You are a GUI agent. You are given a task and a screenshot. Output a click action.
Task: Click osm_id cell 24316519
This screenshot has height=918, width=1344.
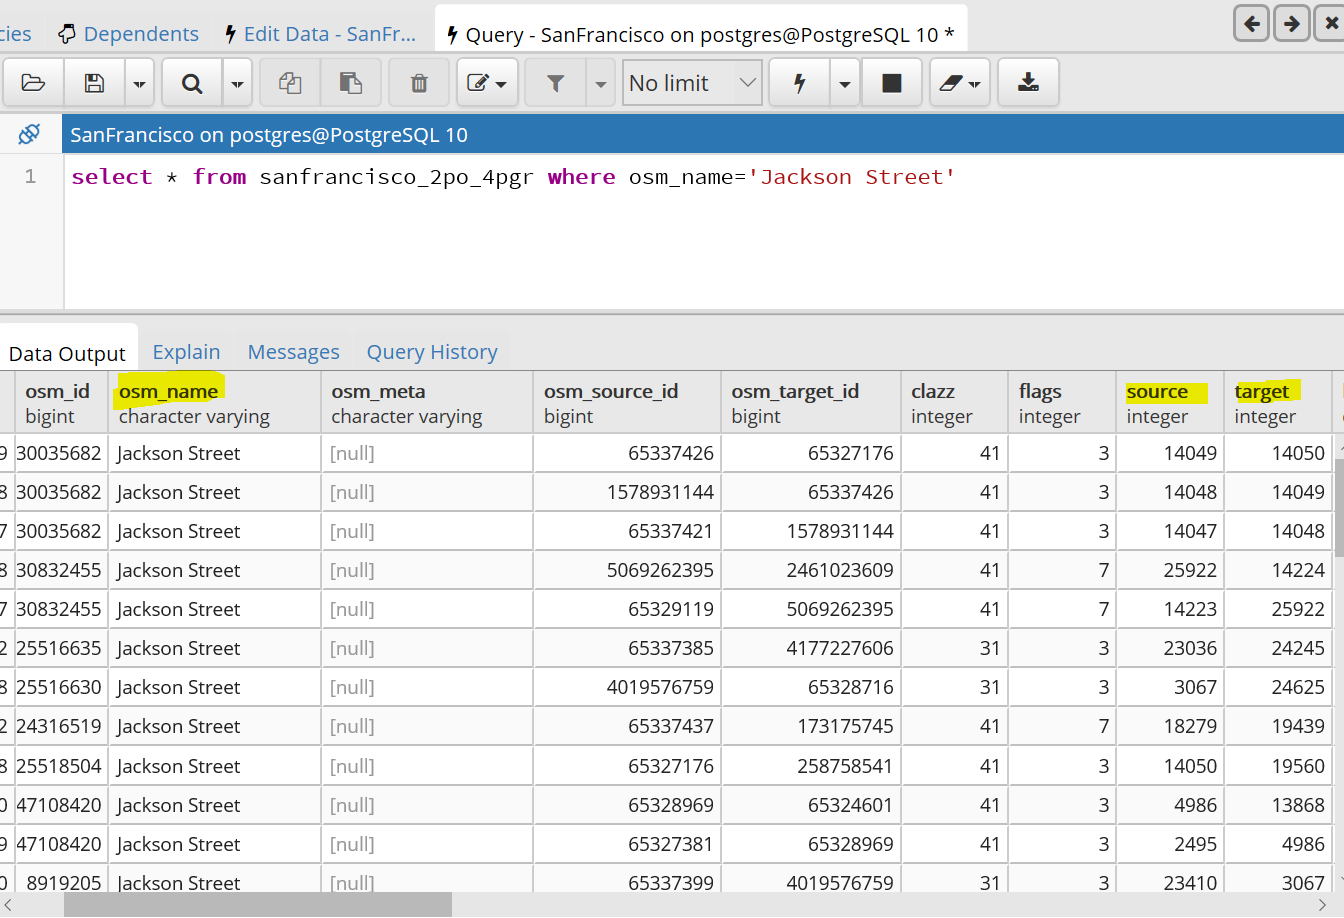coord(61,726)
